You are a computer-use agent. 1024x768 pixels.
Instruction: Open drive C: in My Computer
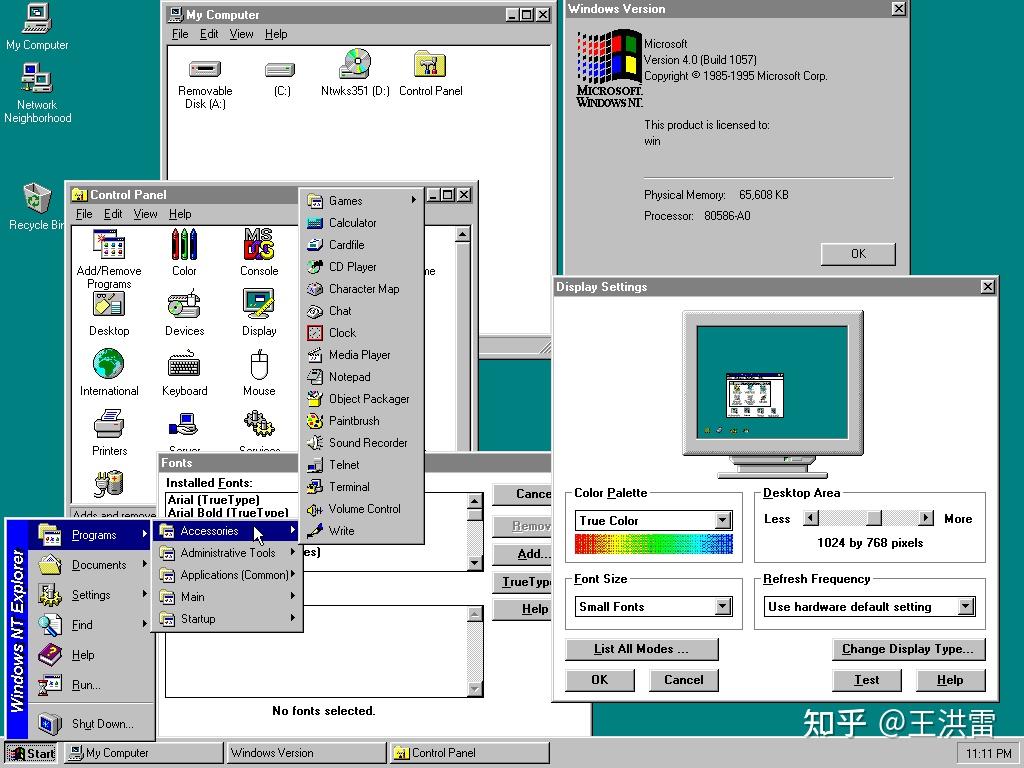(280, 72)
